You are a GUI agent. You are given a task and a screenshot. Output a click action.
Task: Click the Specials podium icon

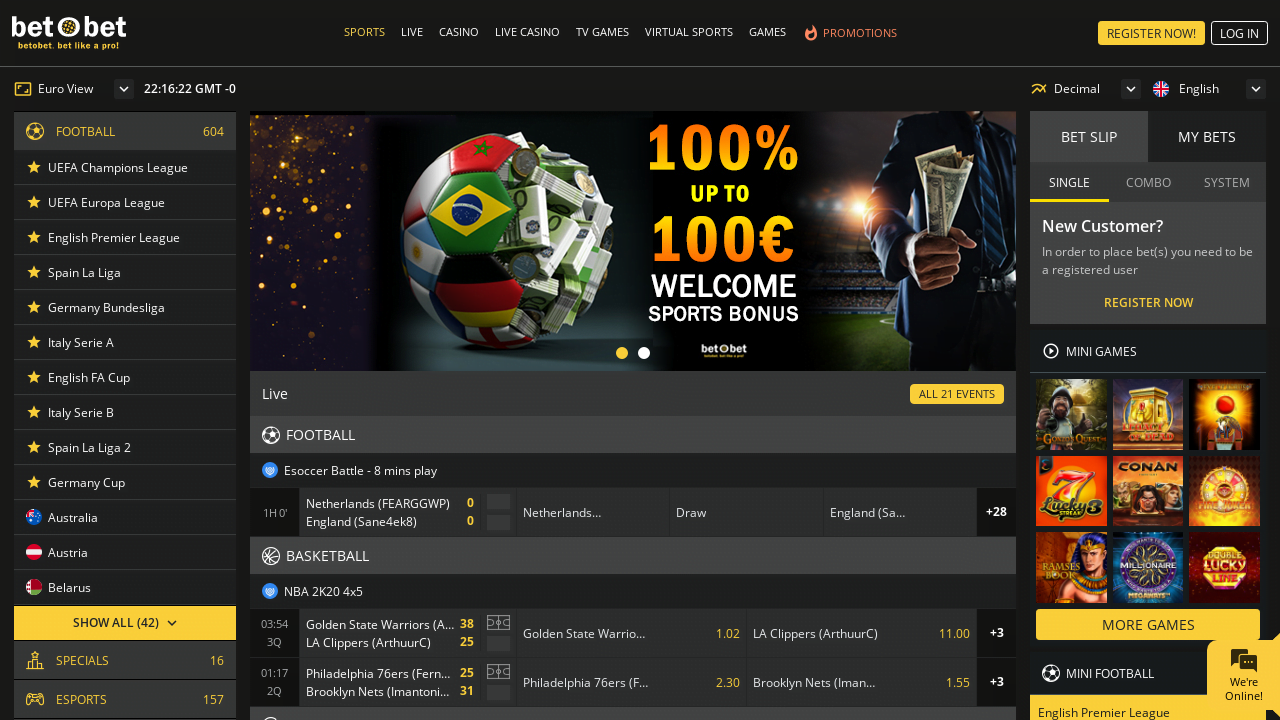click(35, 660)
